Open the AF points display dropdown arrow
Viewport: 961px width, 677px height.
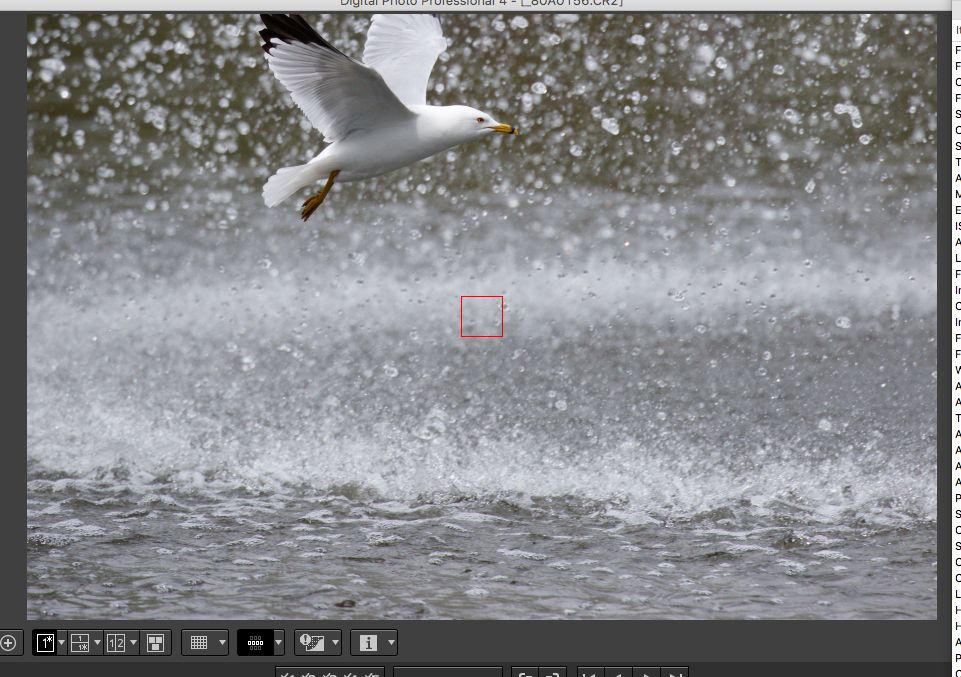click(x=278, y=643)
